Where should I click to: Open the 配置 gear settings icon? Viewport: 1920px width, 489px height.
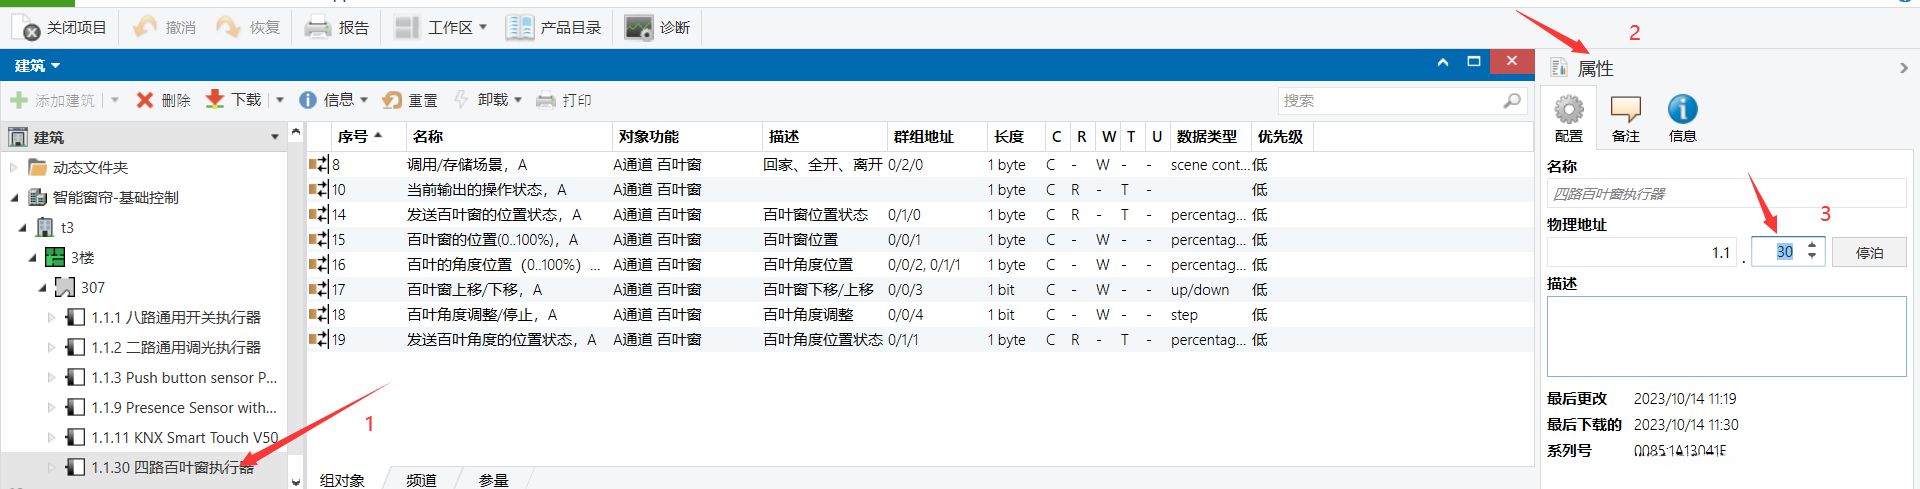[1568, 109]
